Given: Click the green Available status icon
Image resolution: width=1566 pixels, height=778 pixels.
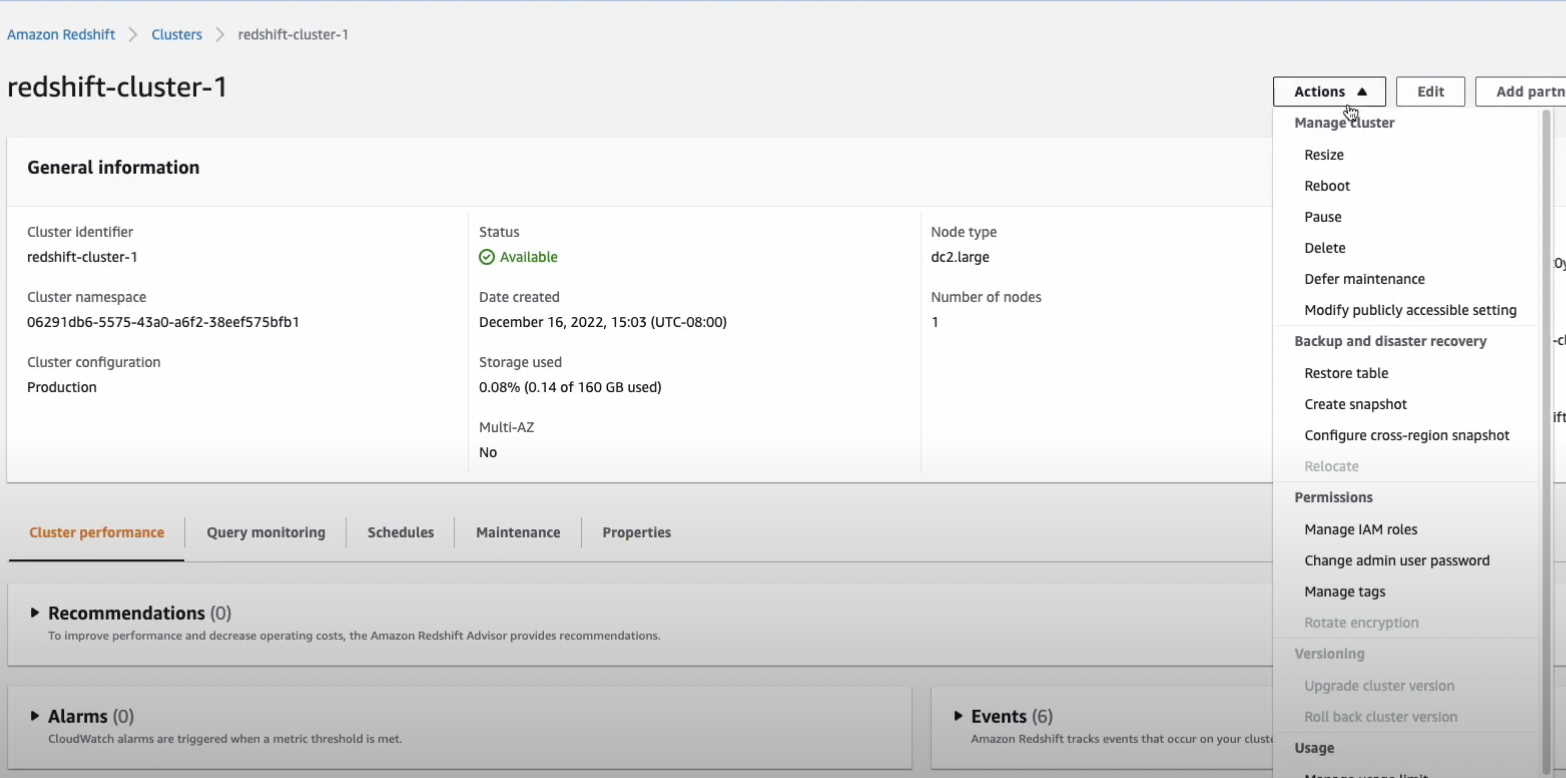Looking at the screenshot, I should pos(487,257).
